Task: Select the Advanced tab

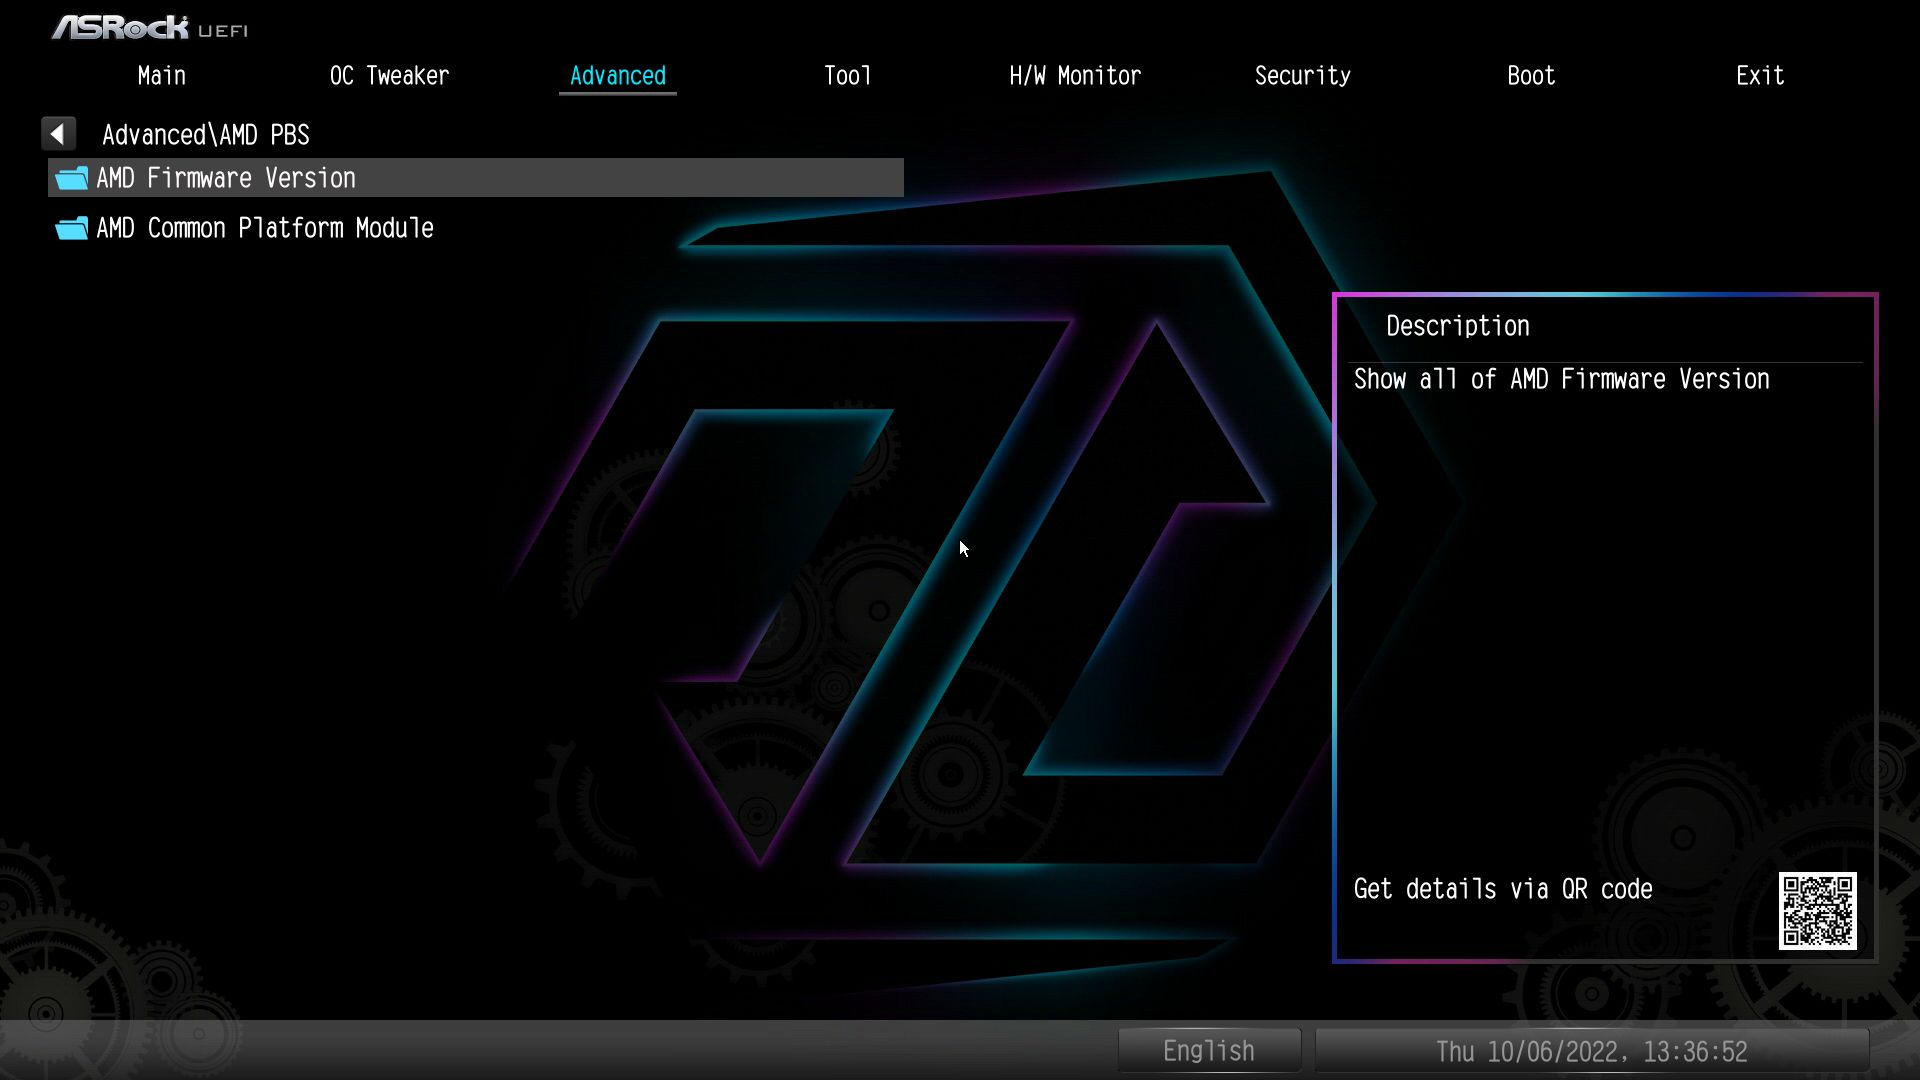Action: (617, 76)
